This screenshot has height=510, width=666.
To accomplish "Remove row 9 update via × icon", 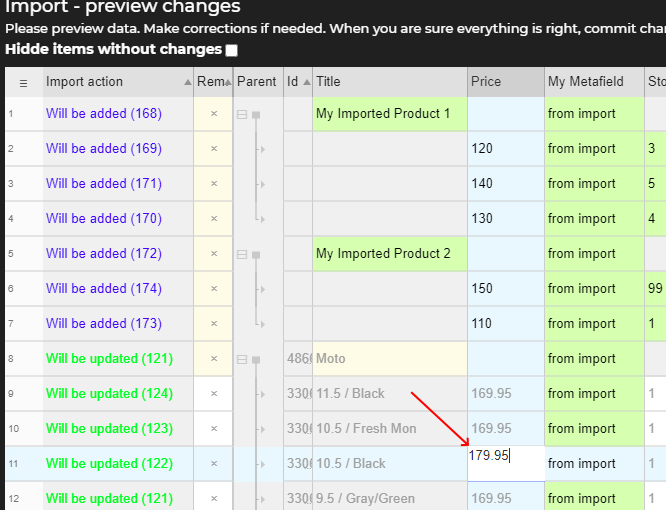I will point(213,394).
